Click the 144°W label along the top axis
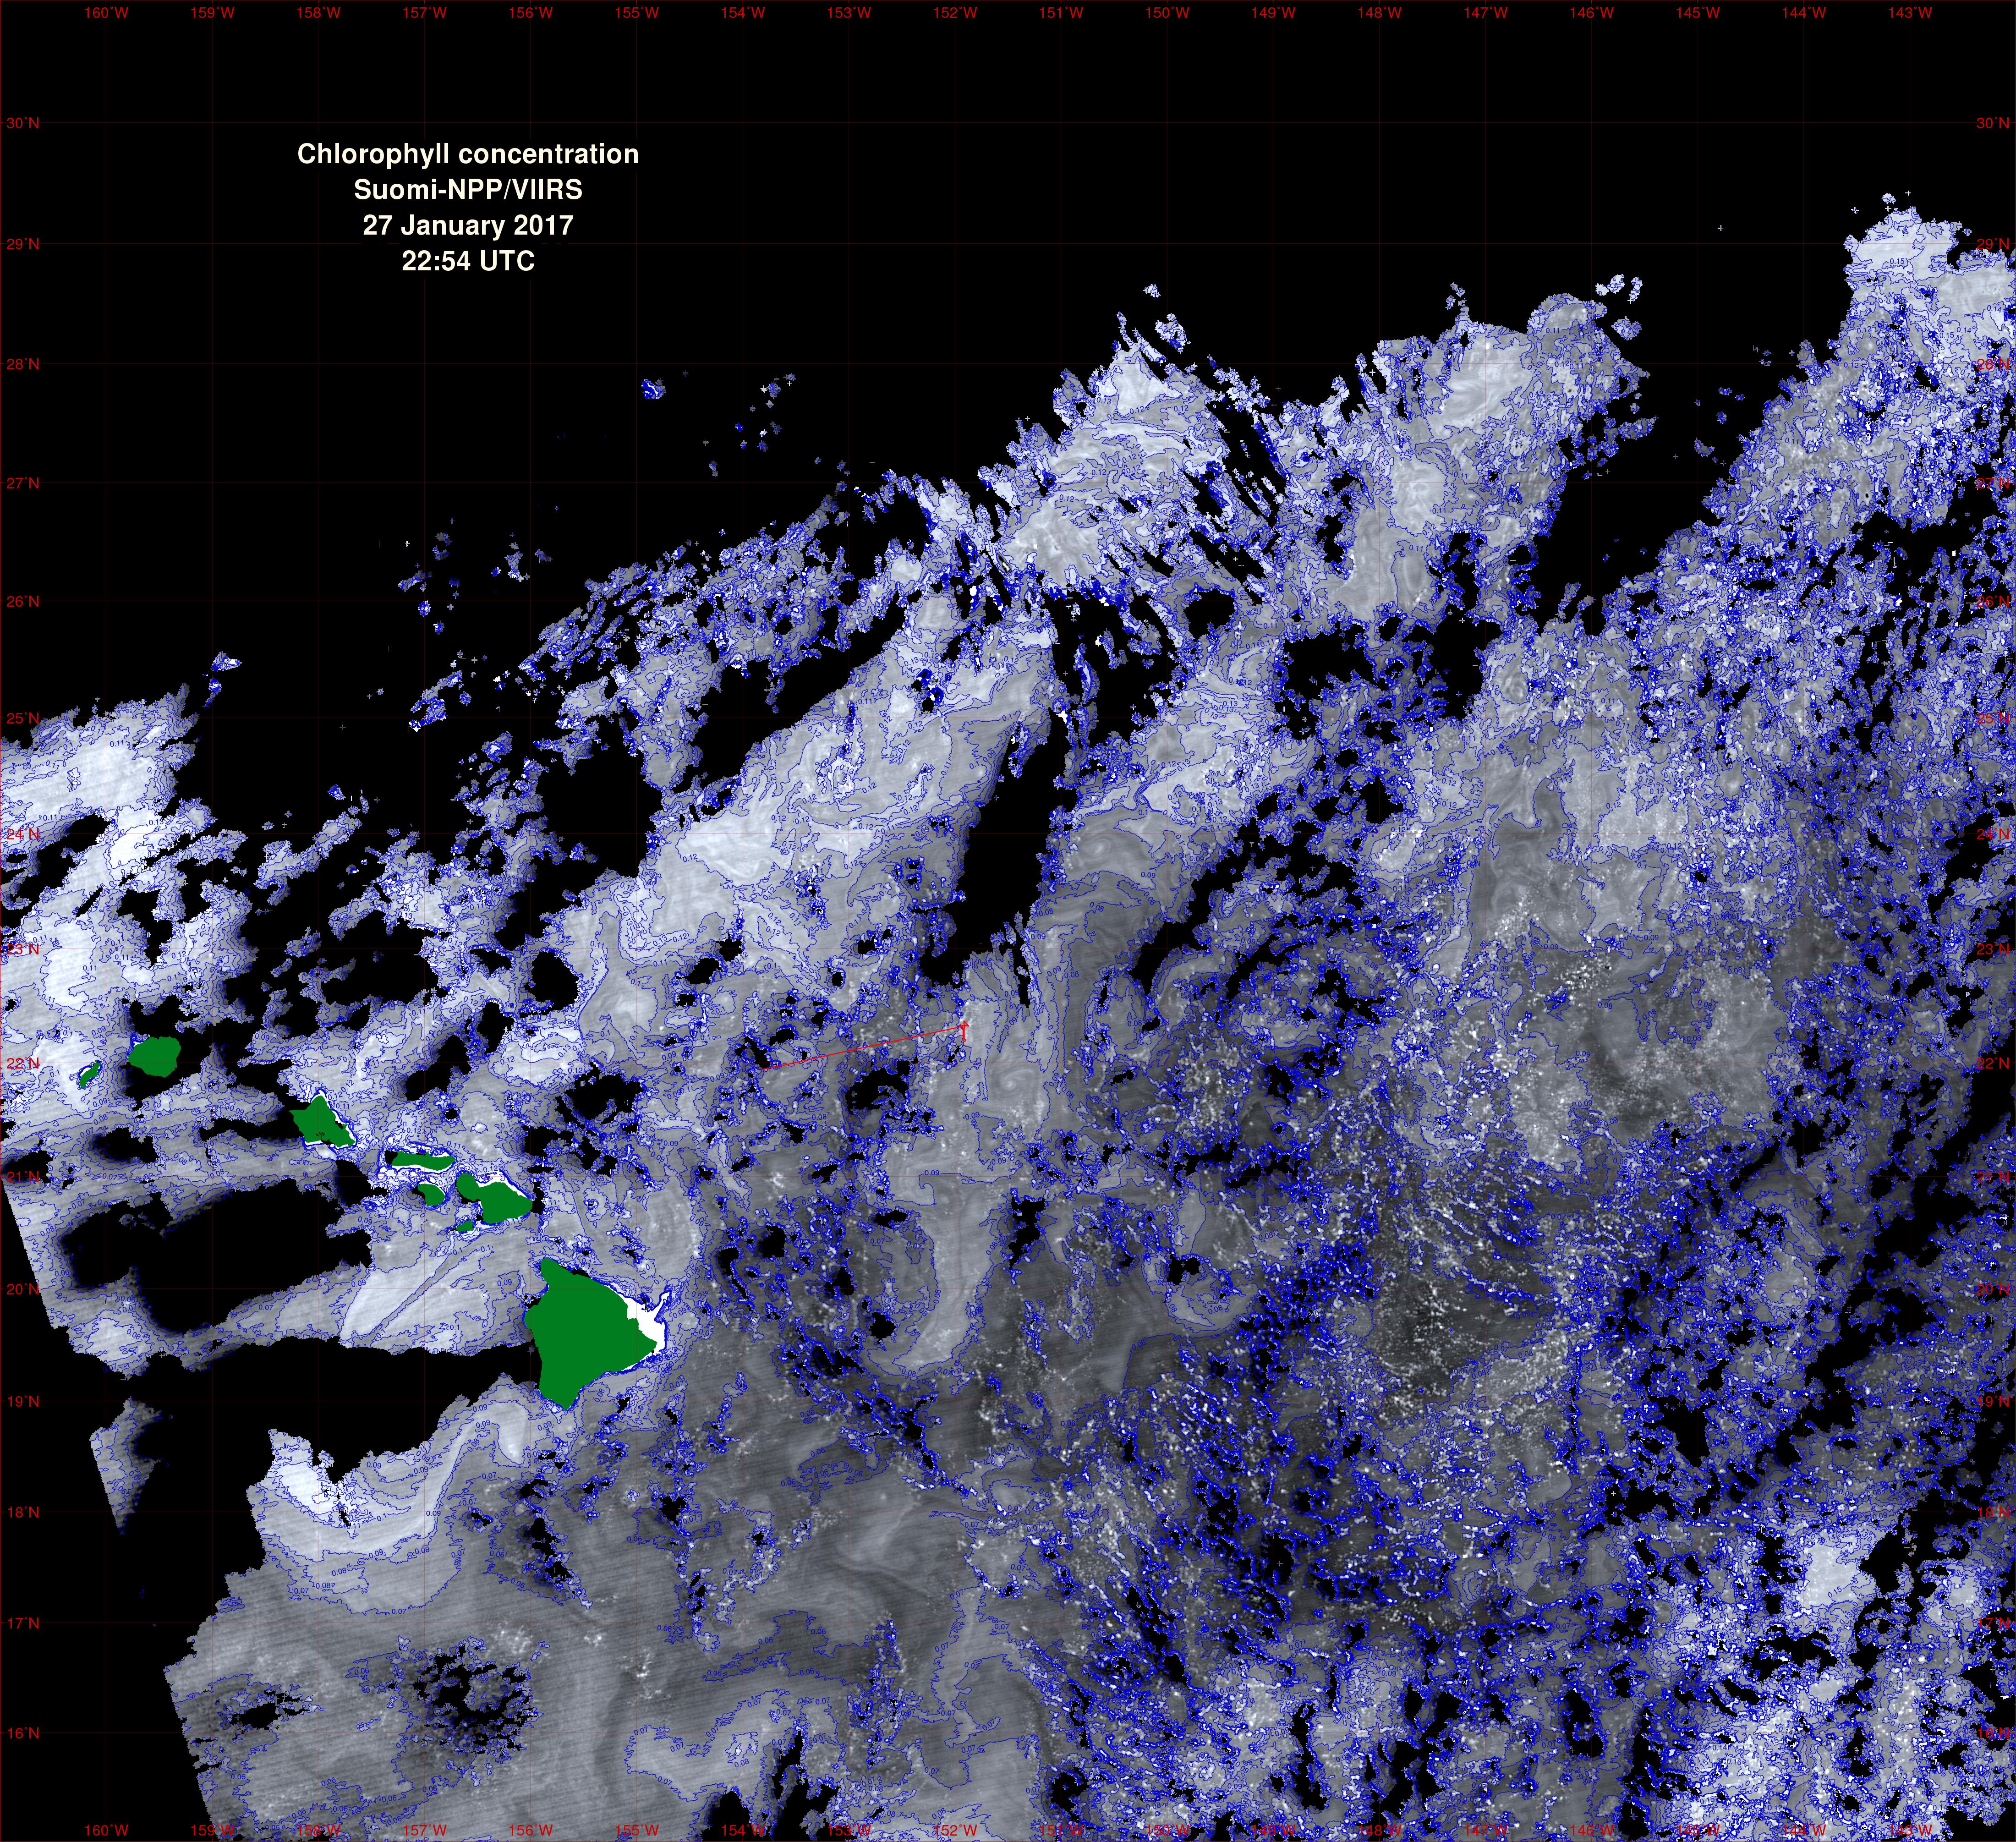The height and width of the screenshot is (1842, 2016). pyautogui.click(x=1804, y=13)
